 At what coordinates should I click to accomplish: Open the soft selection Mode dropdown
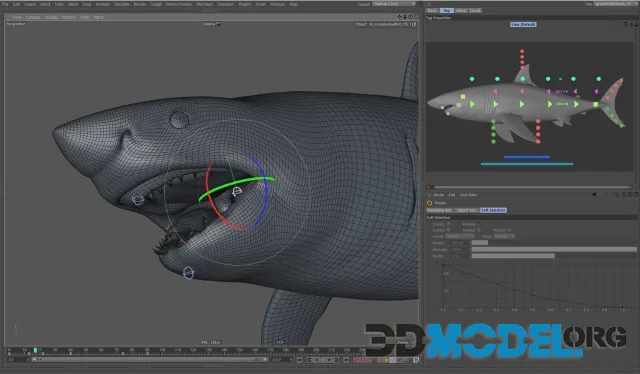pos(504,236)
